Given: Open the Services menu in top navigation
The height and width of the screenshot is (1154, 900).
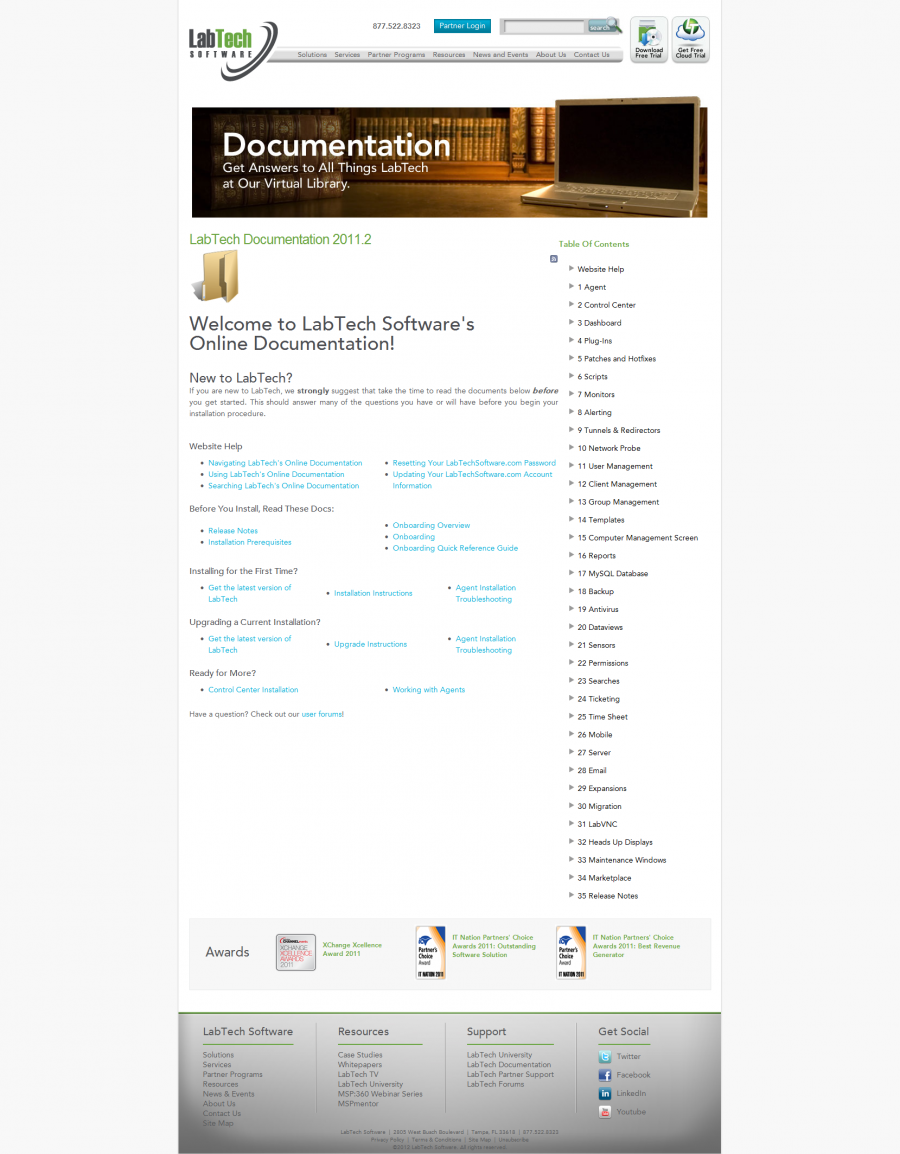Looking at the screenshot, I should (347, 54).
